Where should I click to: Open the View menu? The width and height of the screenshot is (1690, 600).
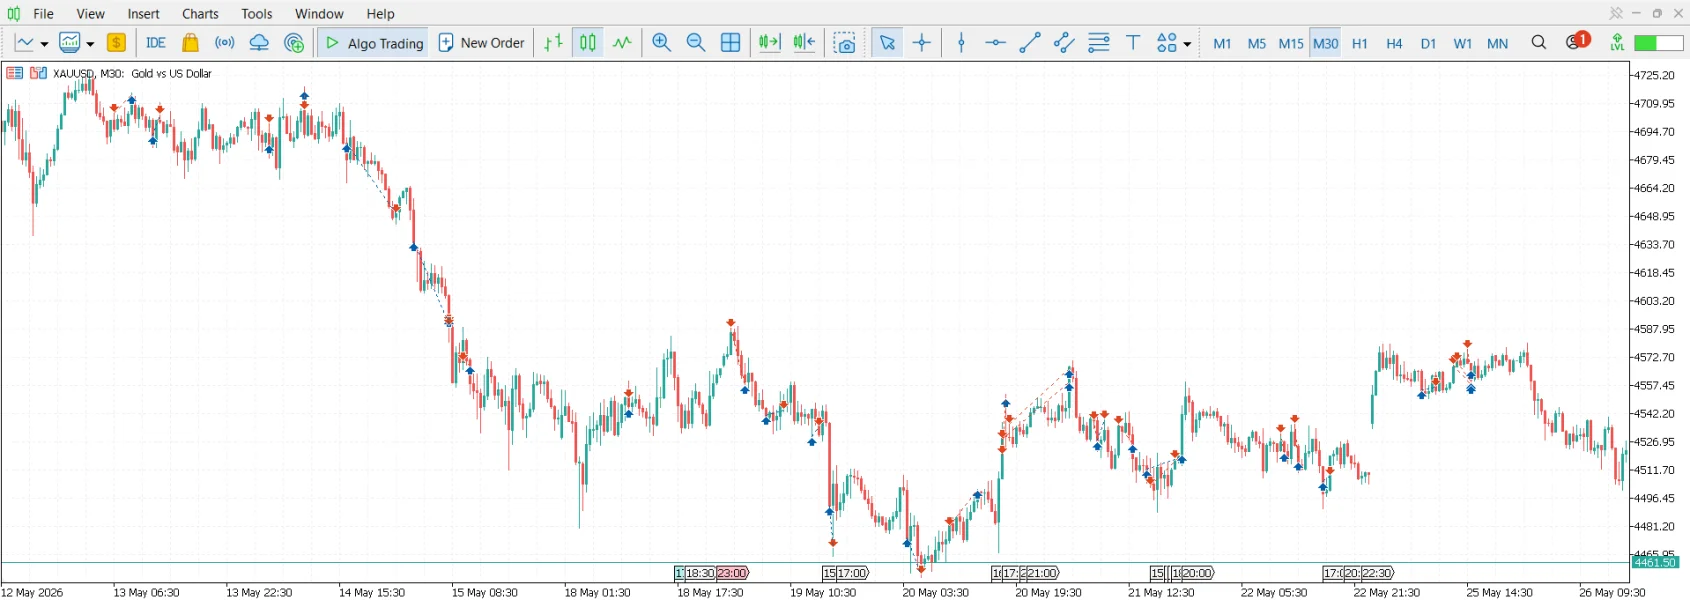tap(91, 14)
